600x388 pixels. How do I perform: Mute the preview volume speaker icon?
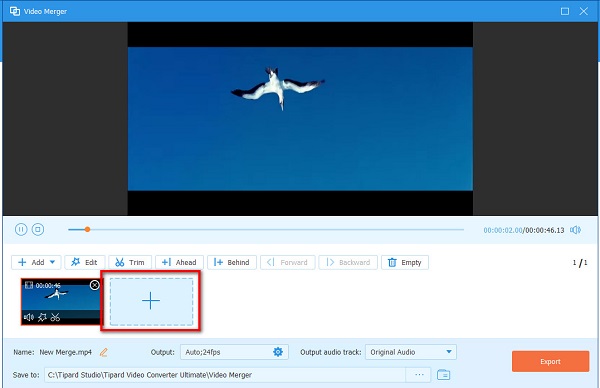(x=575, y=230)
